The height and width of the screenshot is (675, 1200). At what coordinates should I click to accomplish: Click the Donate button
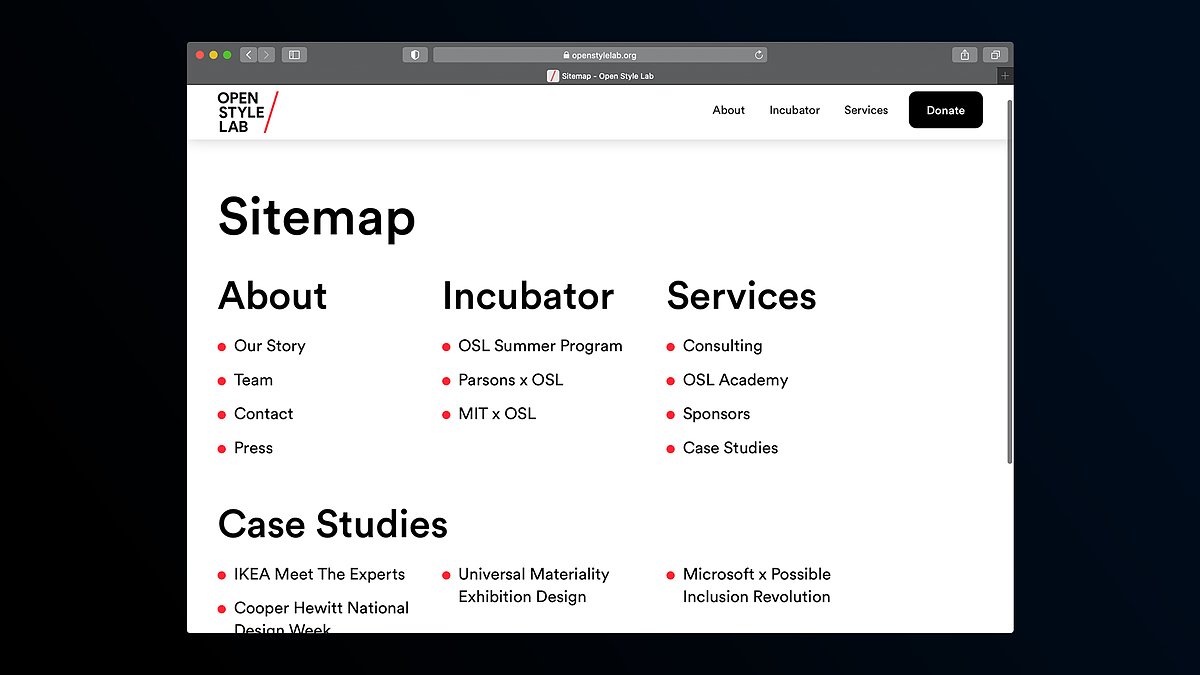click(945, 110)
